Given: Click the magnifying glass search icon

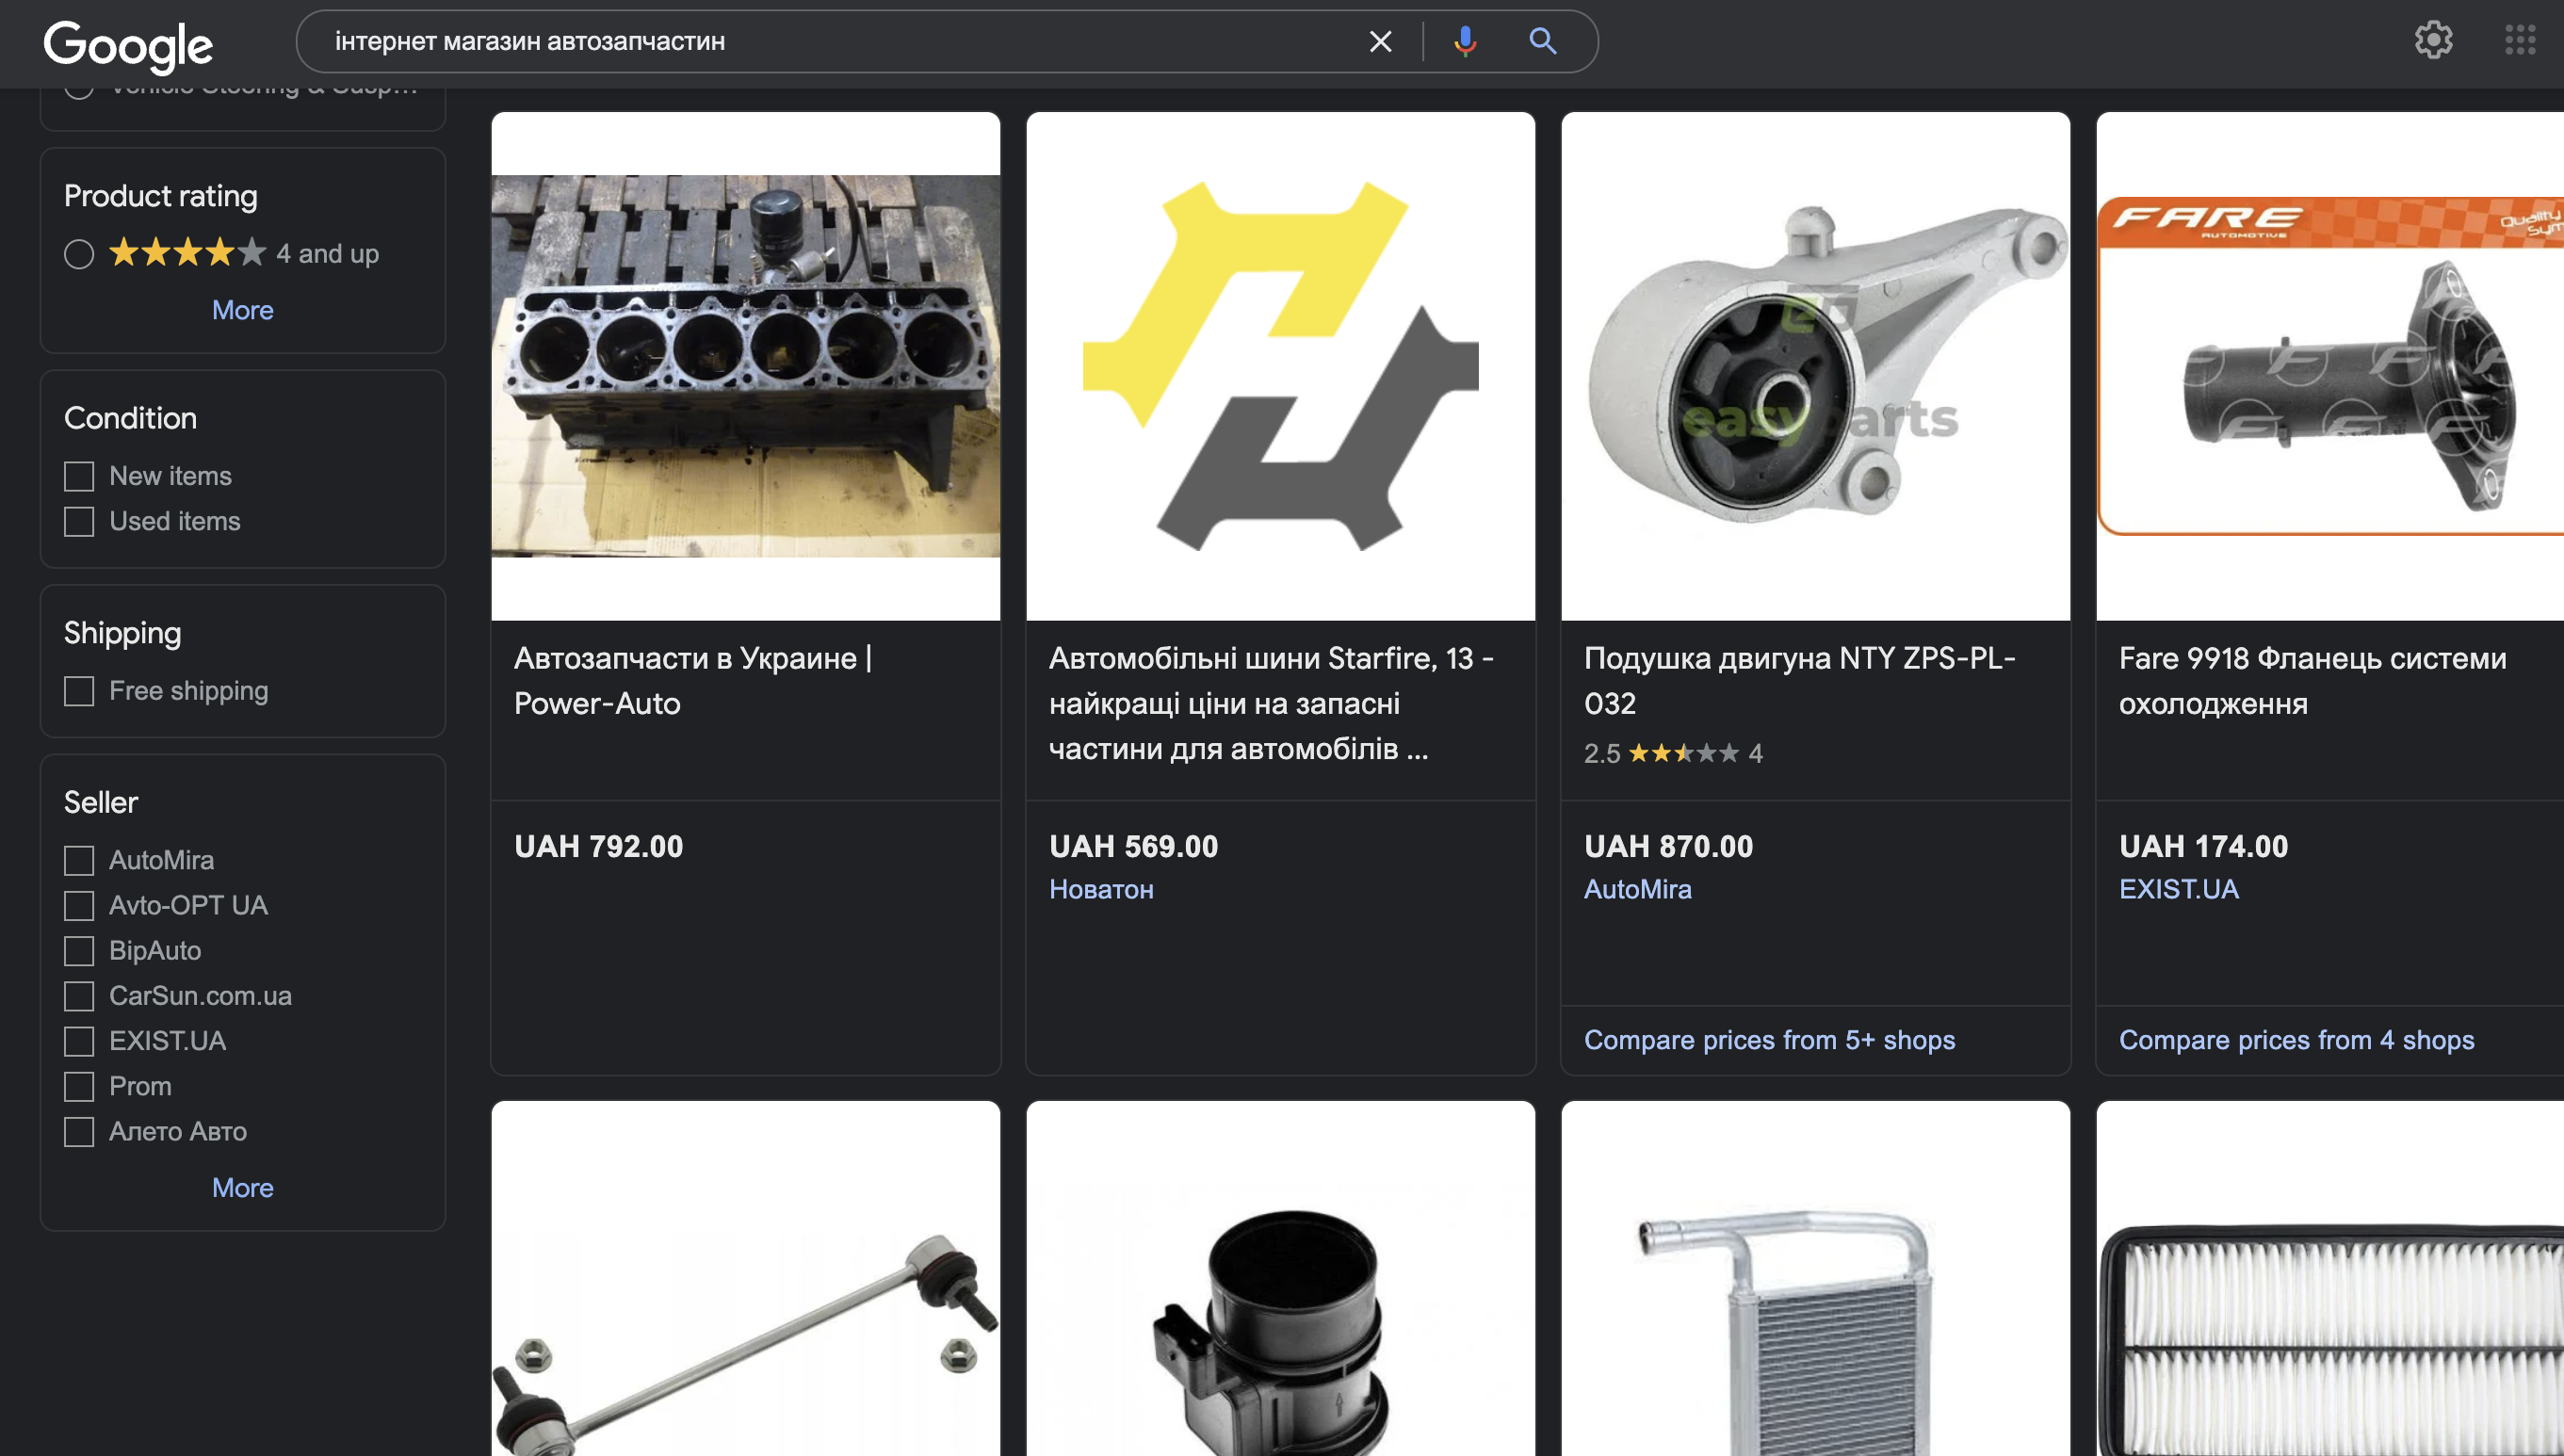Looking at the screenshot, I should point(1542,42).
